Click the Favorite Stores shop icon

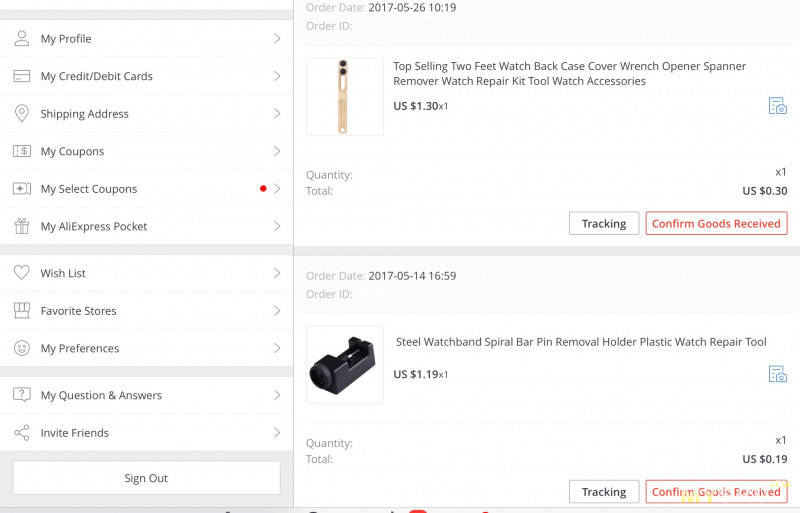(x=21, y=311)
